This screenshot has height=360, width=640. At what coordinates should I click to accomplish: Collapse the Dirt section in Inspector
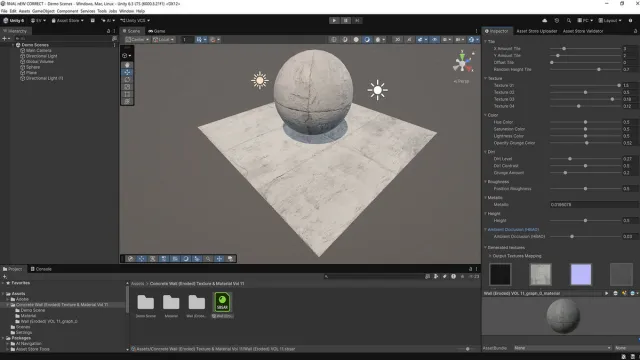coord(485,152)
